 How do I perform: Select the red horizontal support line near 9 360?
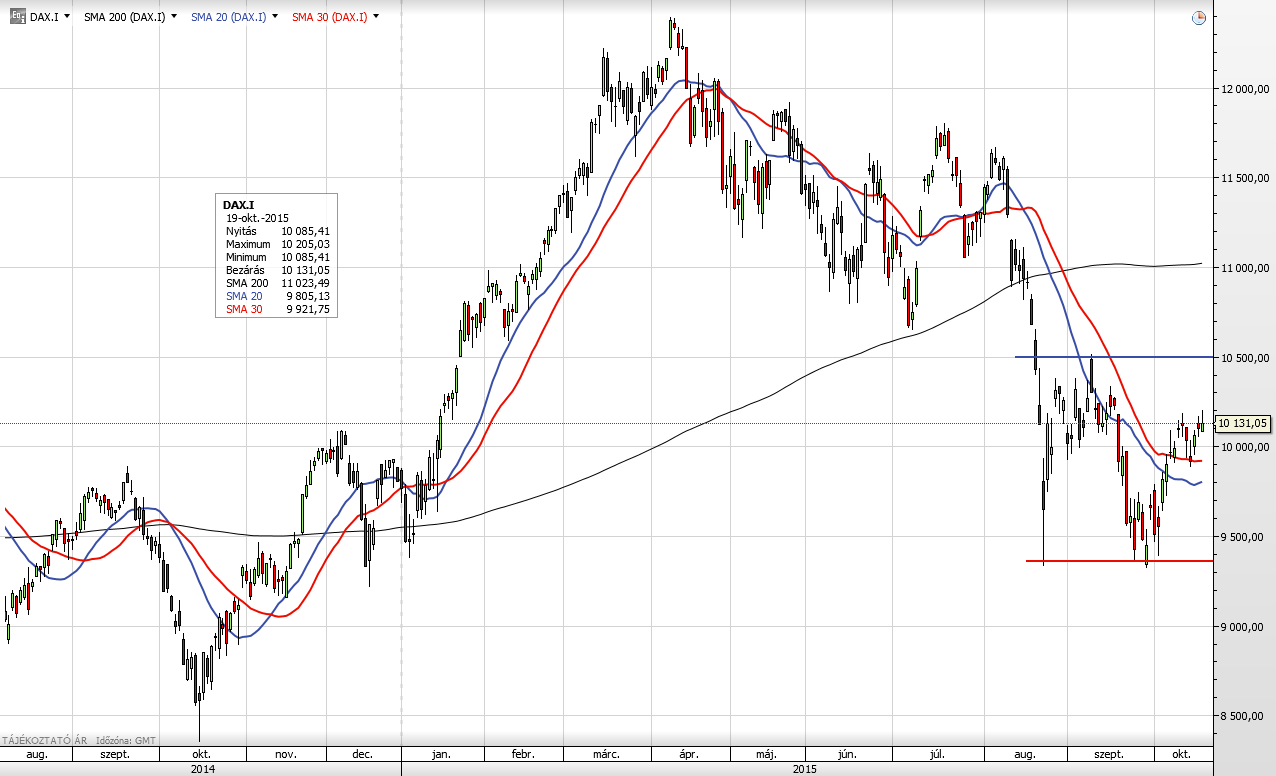coord(1120,561)
